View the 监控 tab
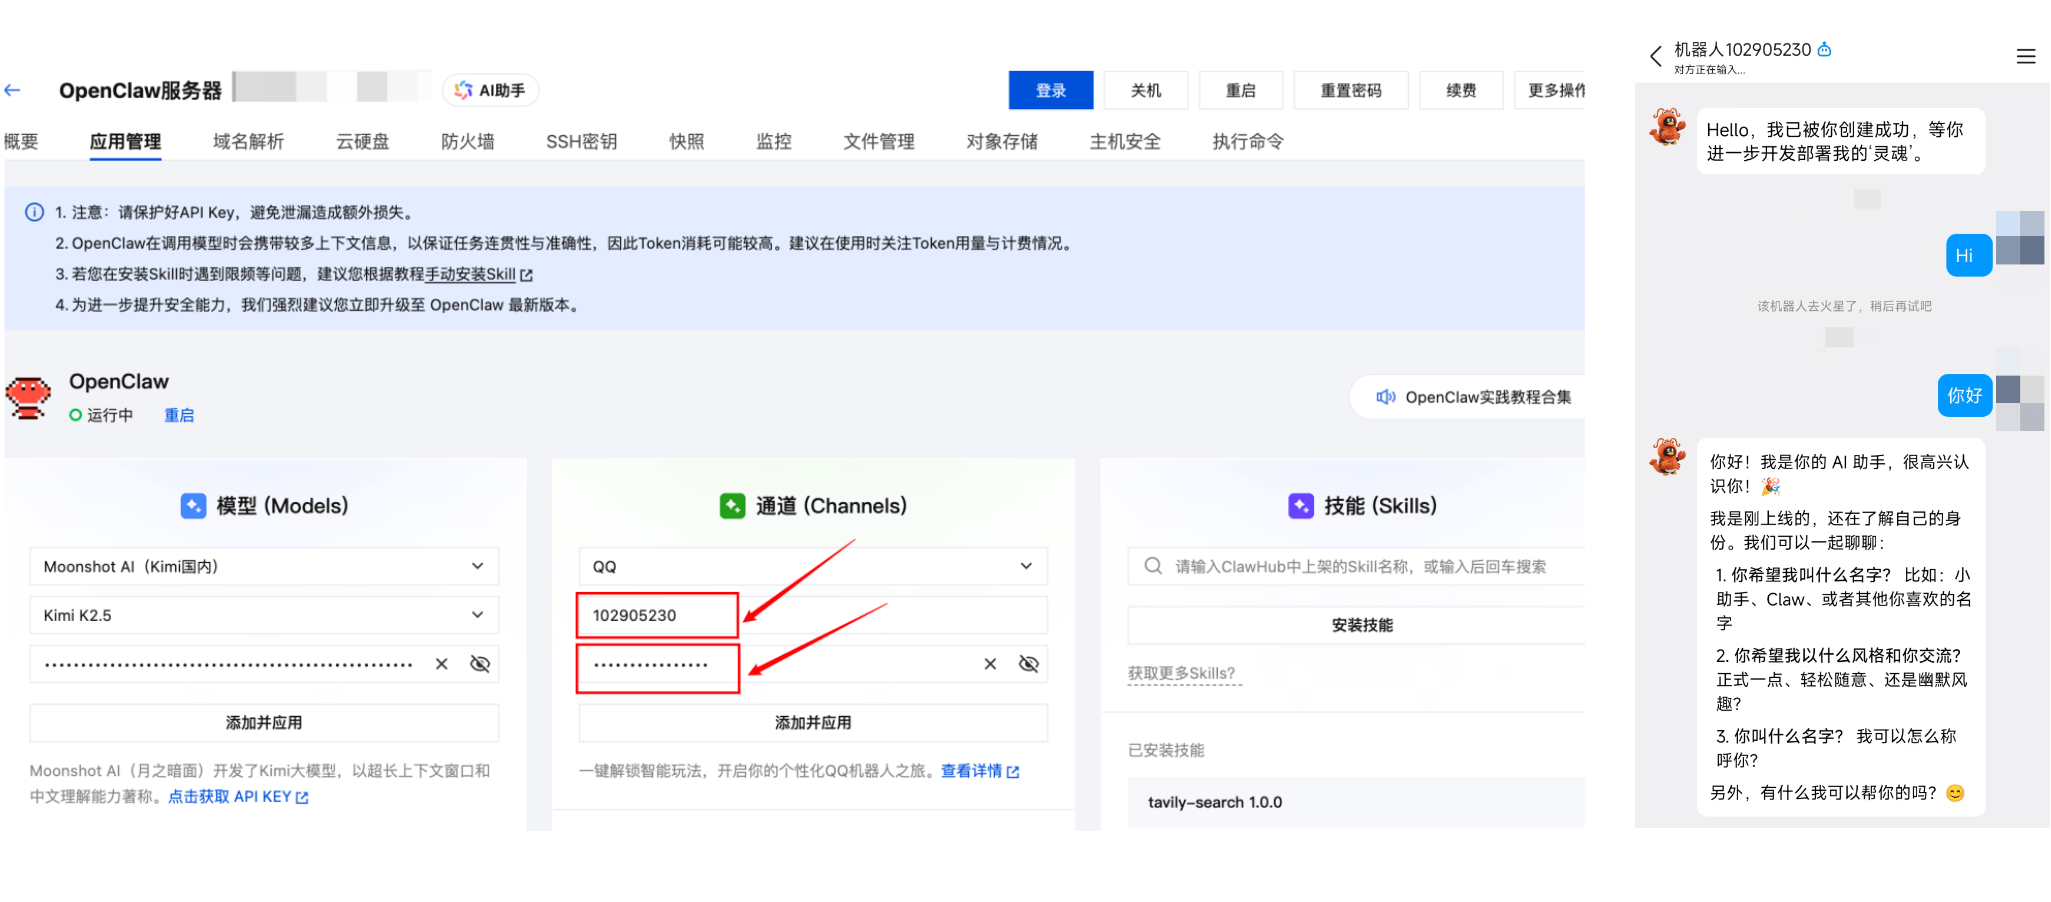The image size is (2051, 902). coord(774,141)
